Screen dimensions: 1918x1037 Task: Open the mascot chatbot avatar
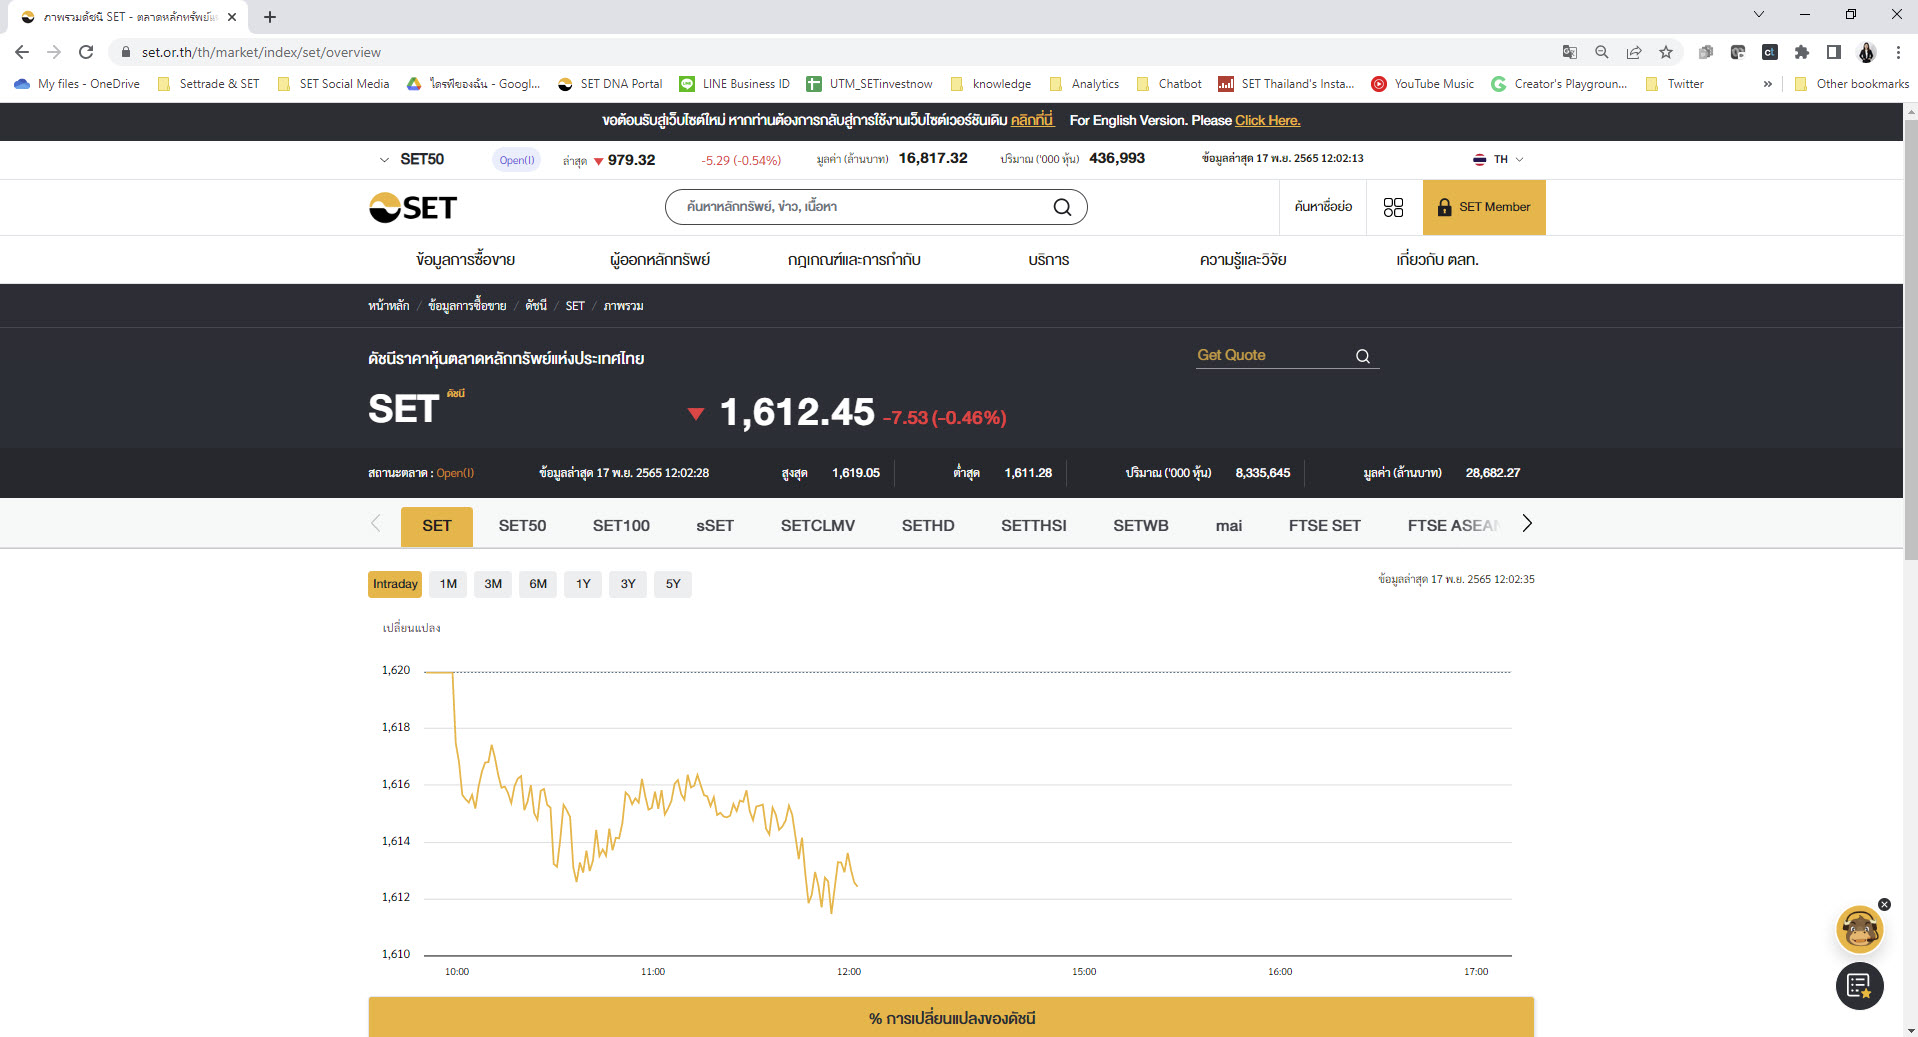[x=1859, y=930]
